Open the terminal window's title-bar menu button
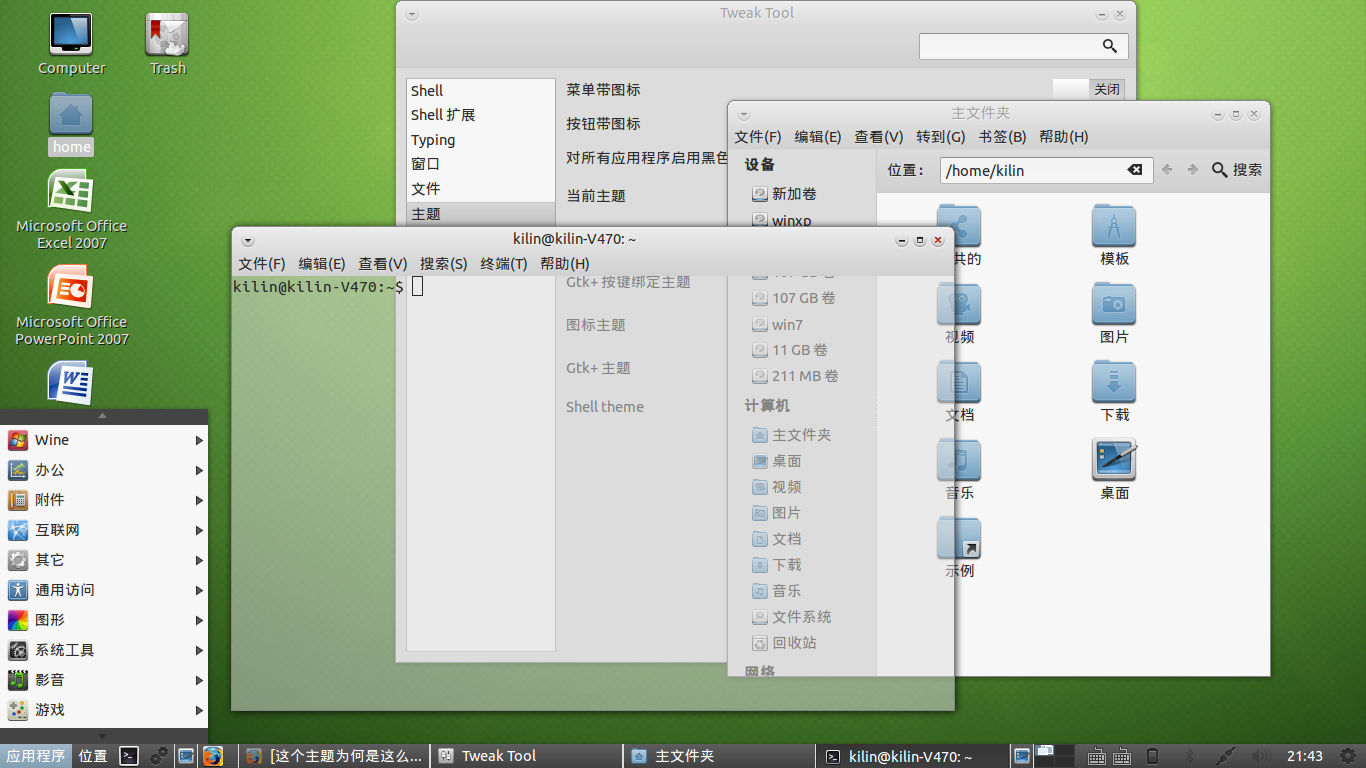The height and width of the screenshot is (768, 1366). (x=248, y=240)
